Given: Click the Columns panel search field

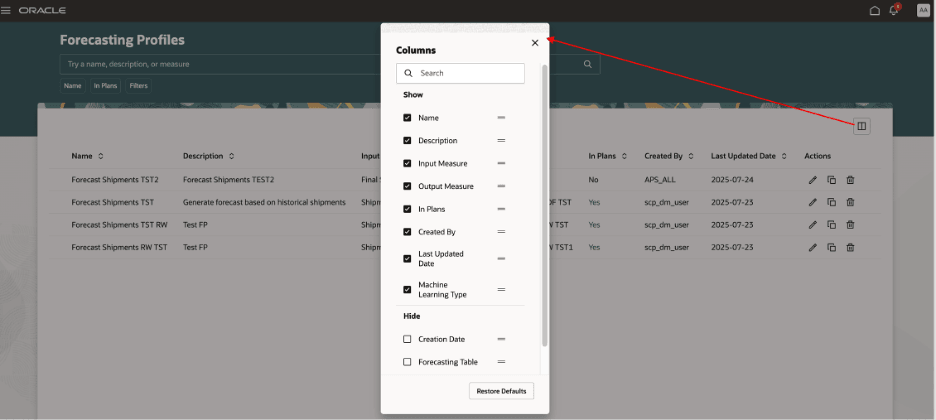Looking at the screenshot, I should [x=460, y=73].
